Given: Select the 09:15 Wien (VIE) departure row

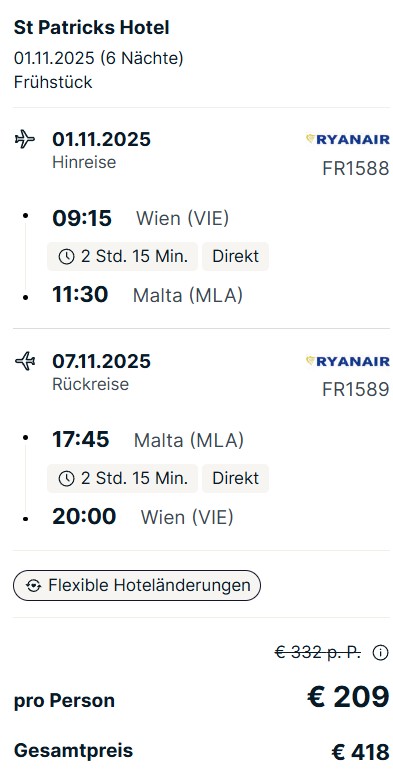Looking at the screenshot, I should 141,218.
